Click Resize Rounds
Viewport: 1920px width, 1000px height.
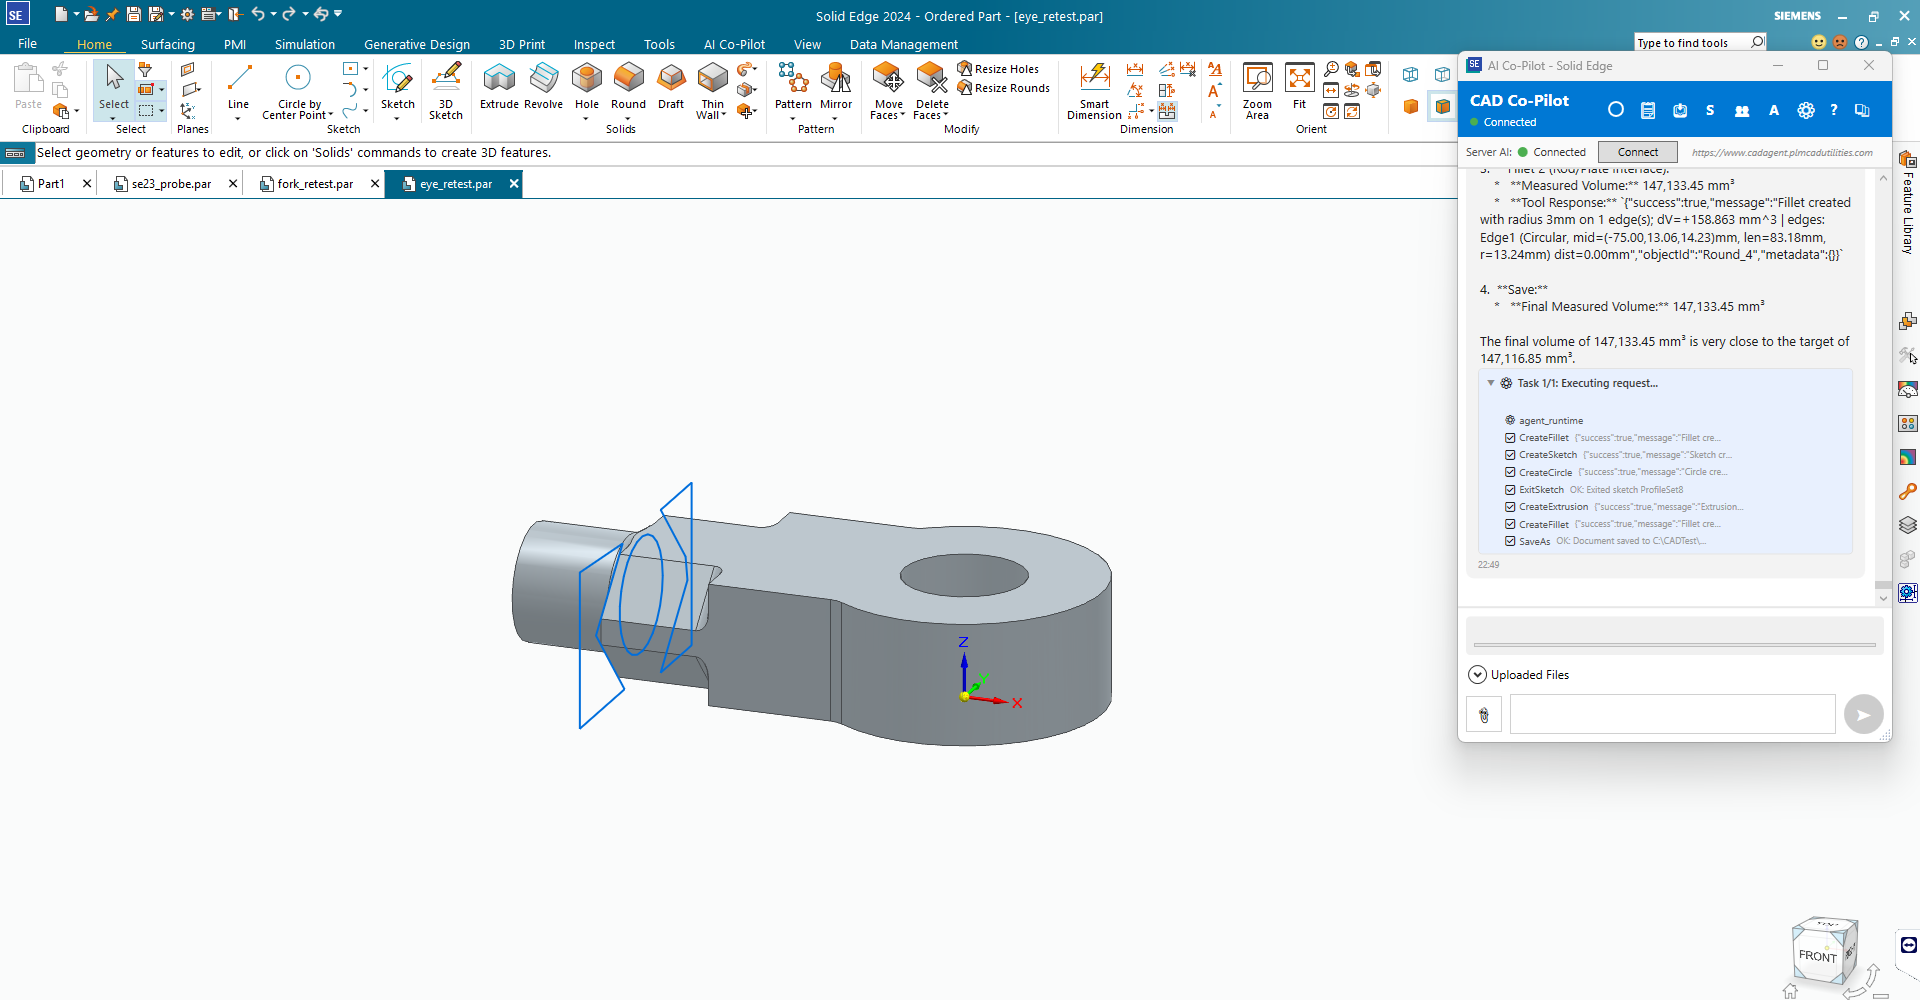[x=1004, y=88]
